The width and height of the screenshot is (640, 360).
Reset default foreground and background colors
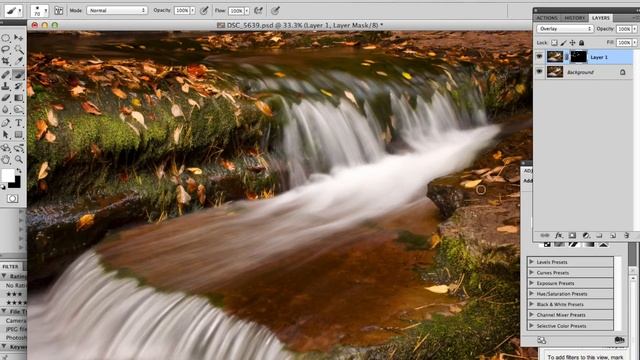point(4,187)
